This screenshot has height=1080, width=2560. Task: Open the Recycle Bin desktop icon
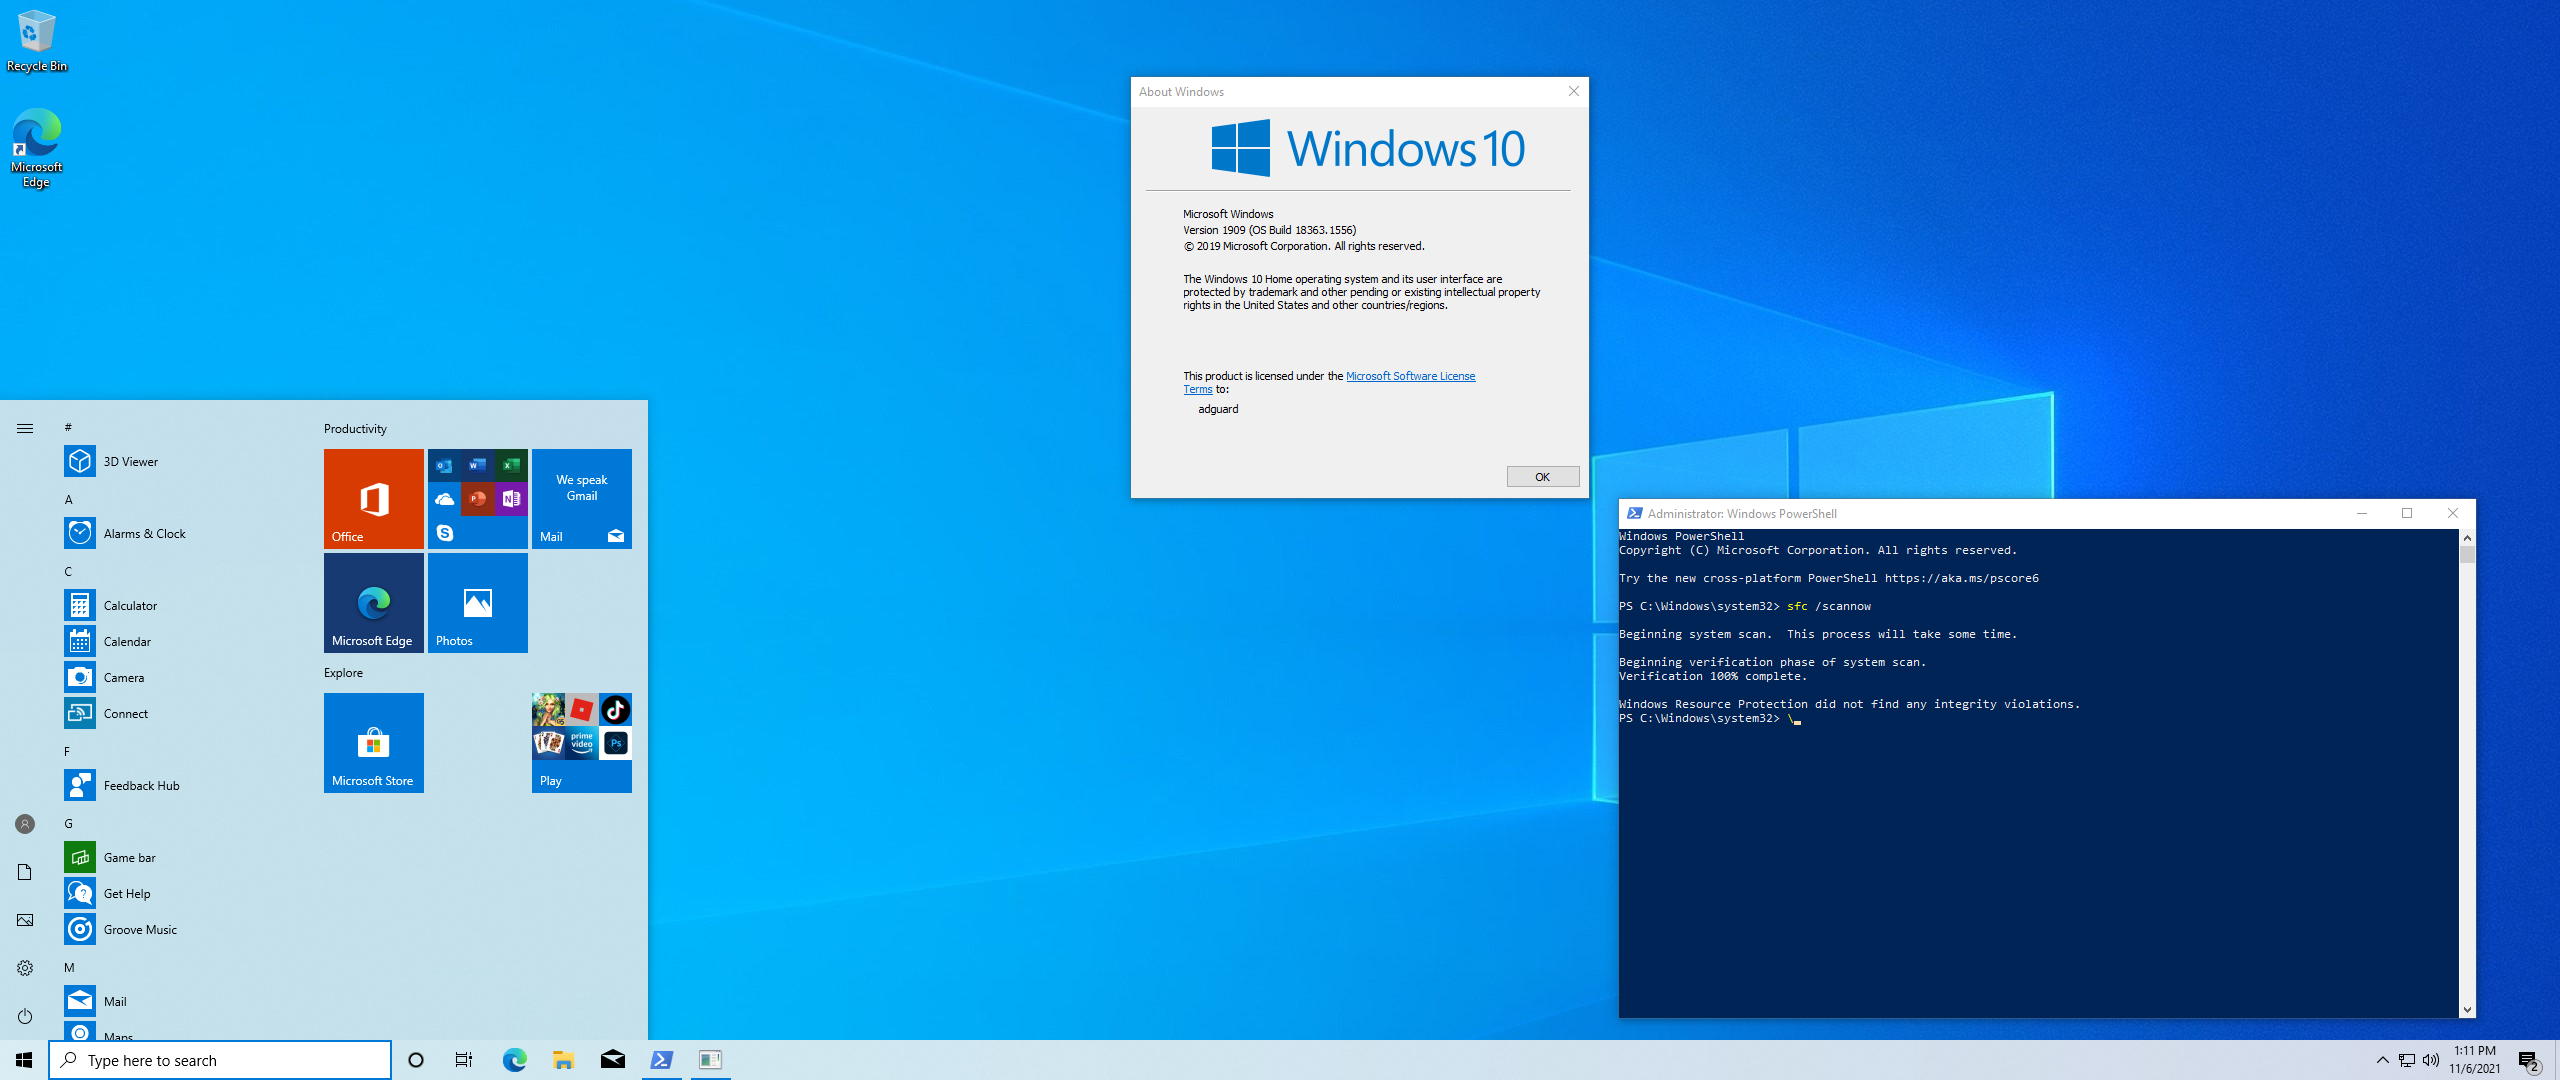pyautogui.click(x=37, y=41)
